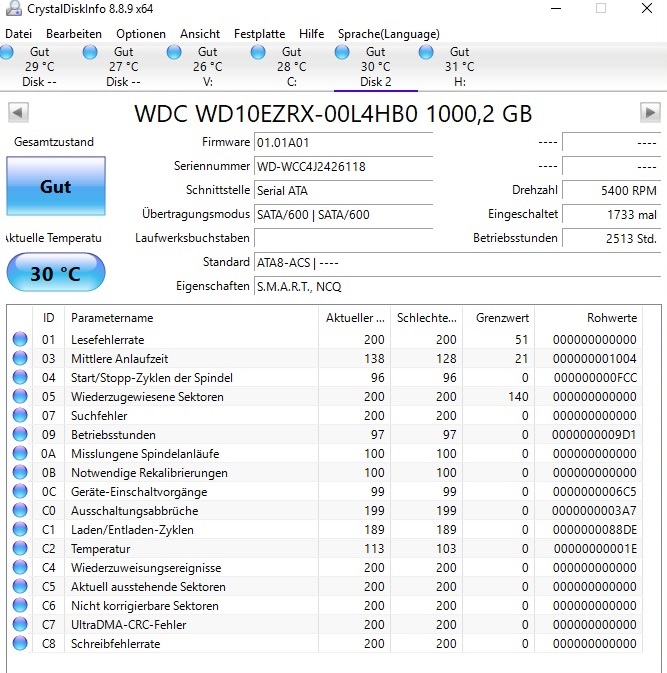Click the Seriennummer field WD-WCC4J2426118
667x673 pixels.
coord(343,166)
